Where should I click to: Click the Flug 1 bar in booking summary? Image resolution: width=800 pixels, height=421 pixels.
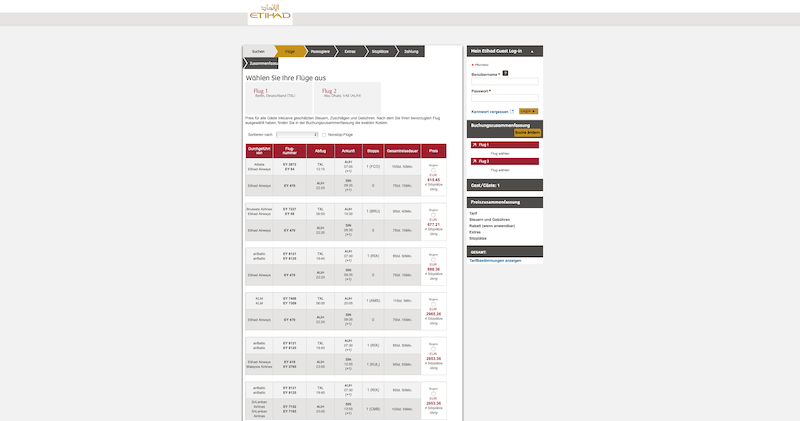click(505, 145)
